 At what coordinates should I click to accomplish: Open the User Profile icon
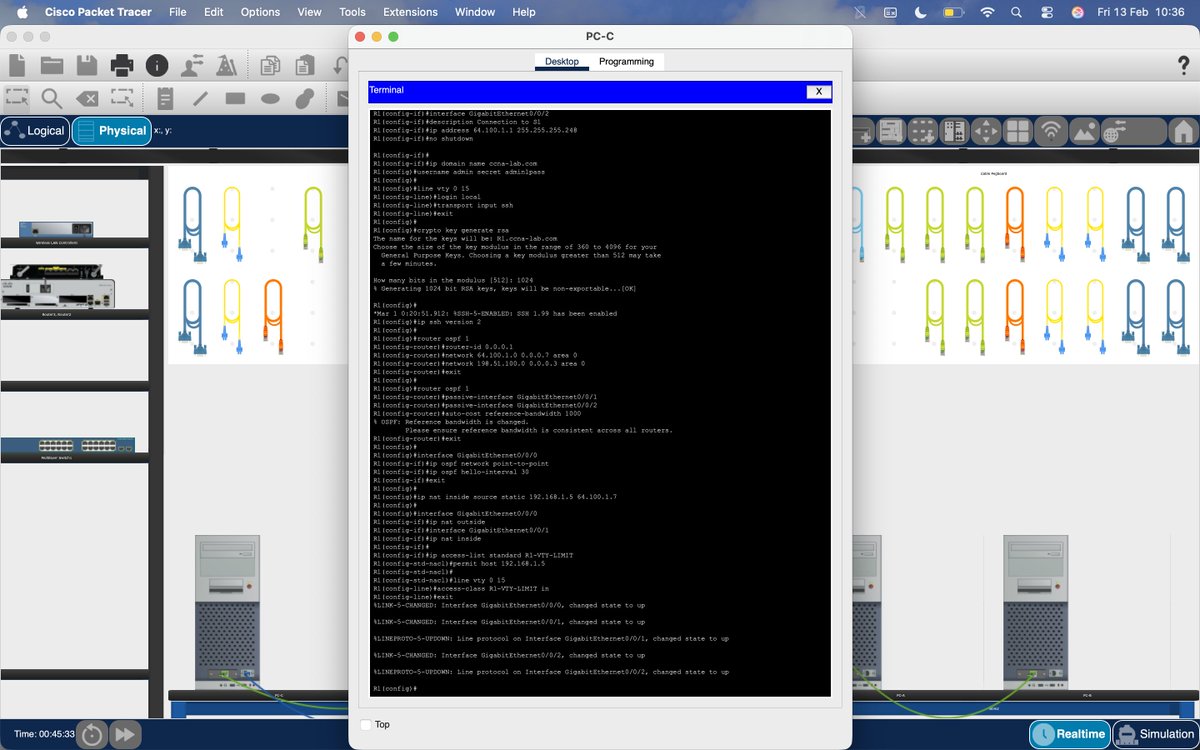tap(192, 65)
